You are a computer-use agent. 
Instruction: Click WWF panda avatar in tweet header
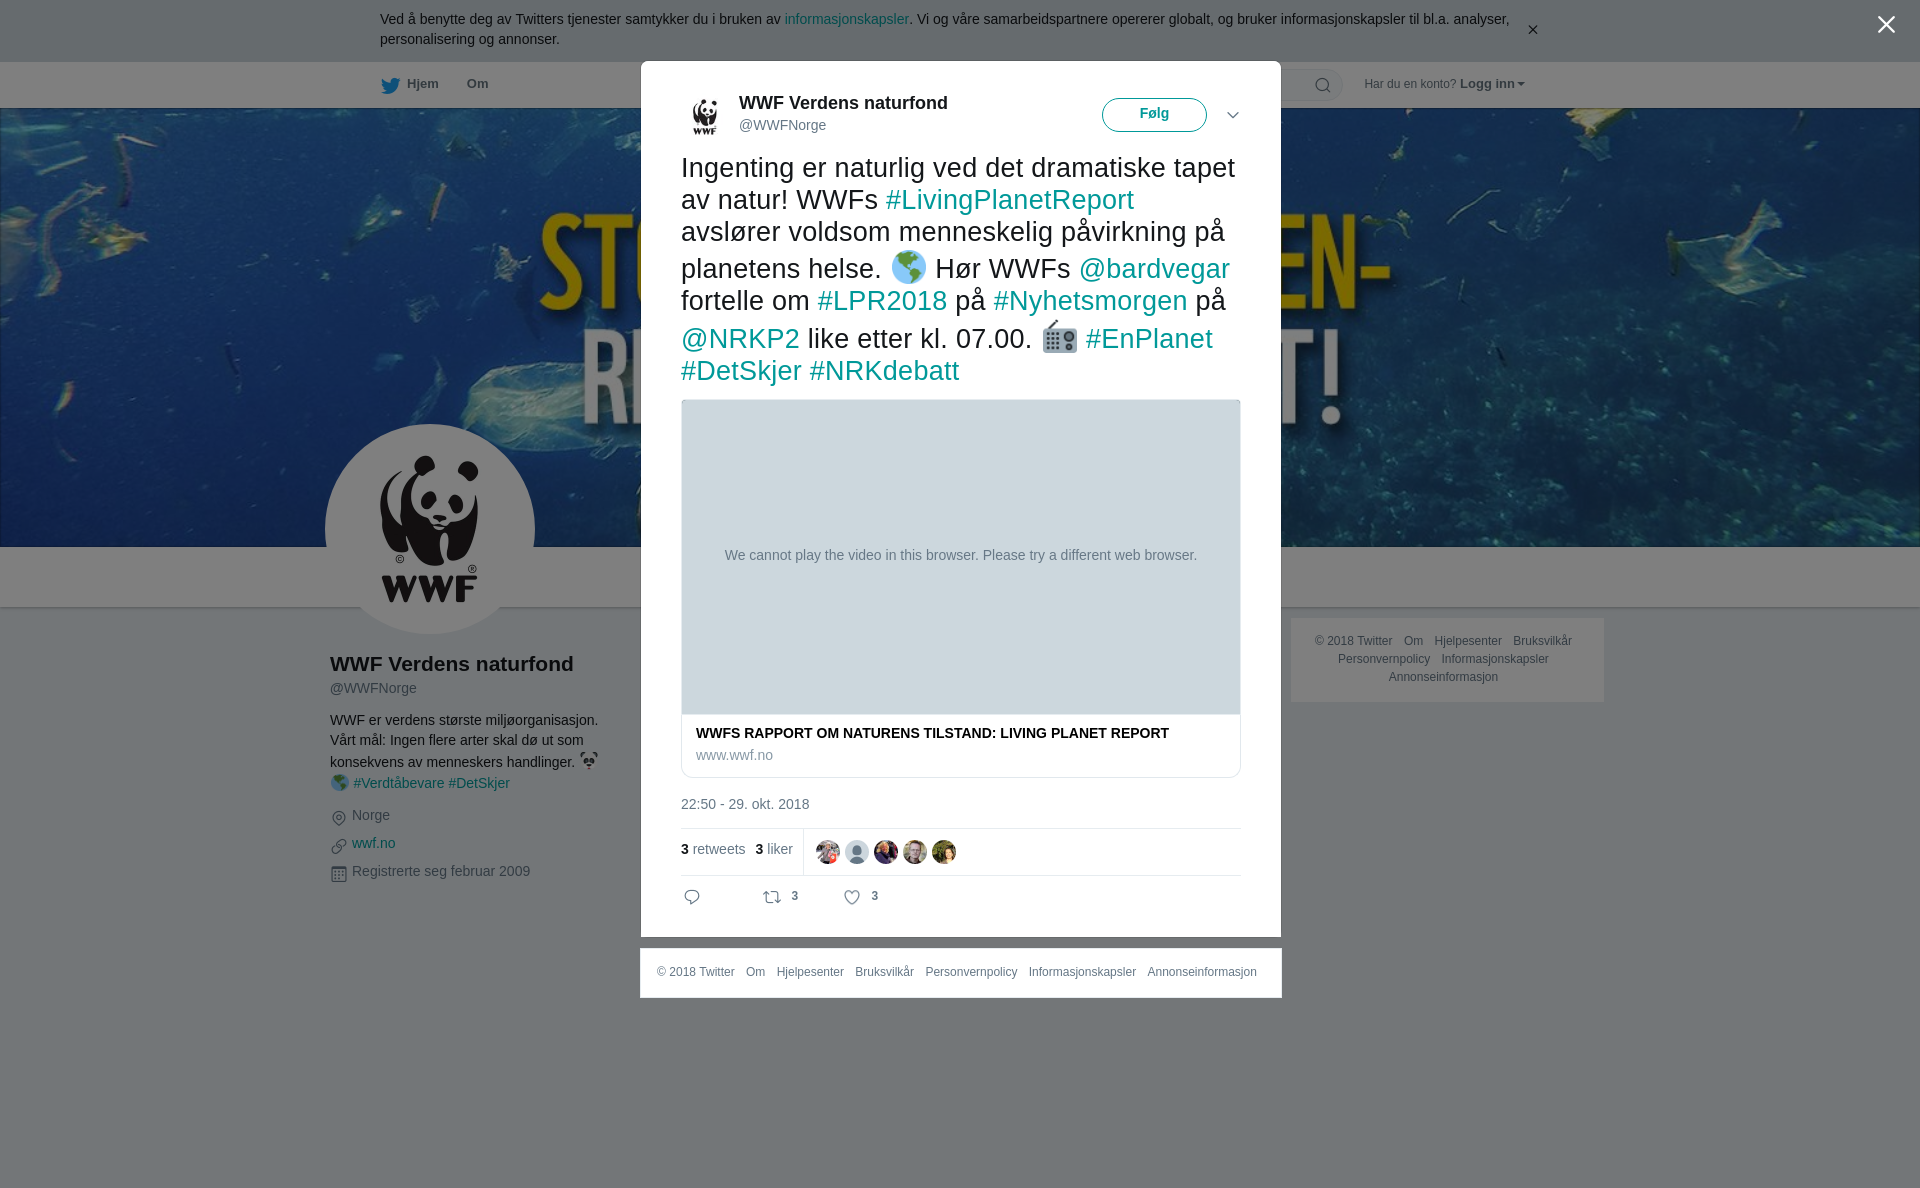705,115
